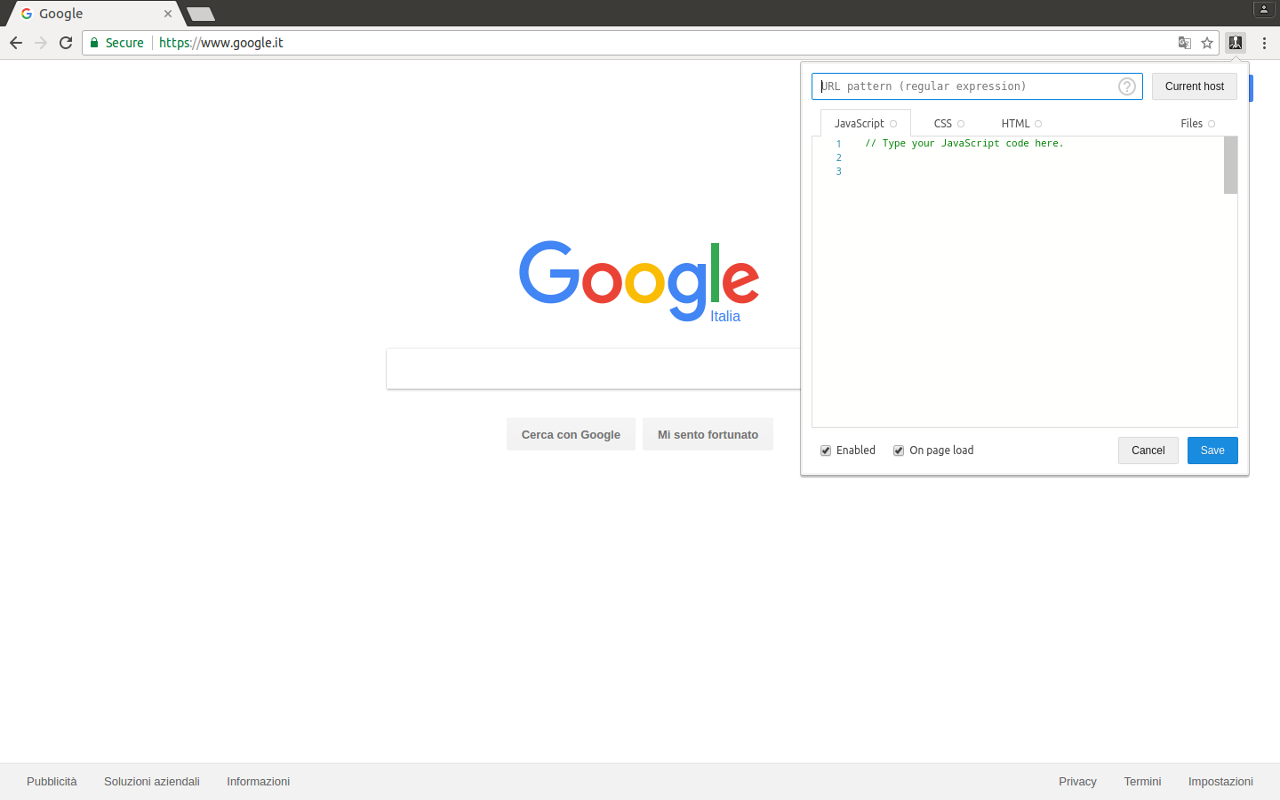Image resolution: width=1280 pixels, height=800 pixels.
Task: Click line number 1 in editor gutter
Action: [x=838, y=144]
